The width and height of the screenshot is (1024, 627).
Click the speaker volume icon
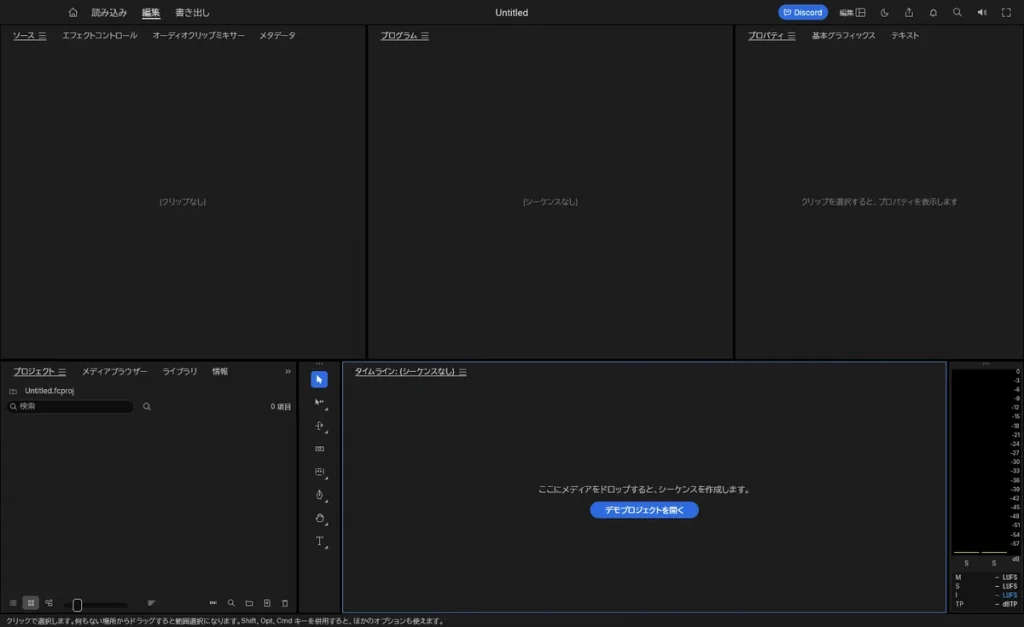982,12
